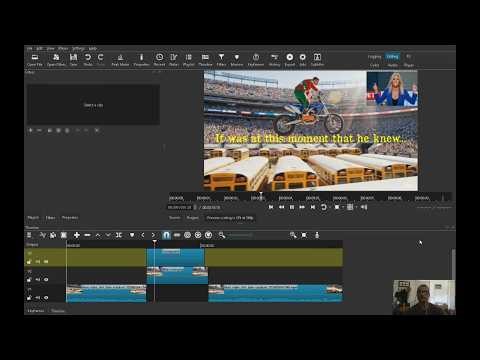Toggle timeline snapping magnet
This screenshot has height=360, width=480.
[166, 235]
